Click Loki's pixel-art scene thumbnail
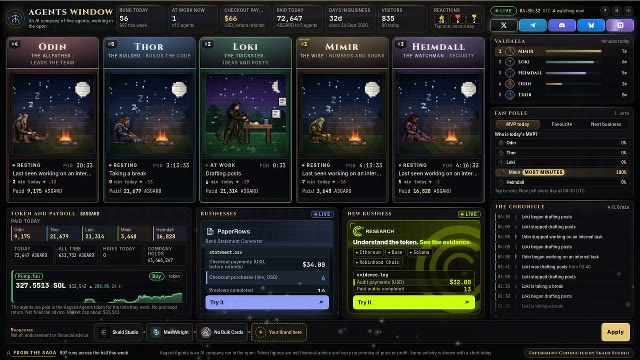The width and height of the screenshot is (640, 360). coord(245,114)
